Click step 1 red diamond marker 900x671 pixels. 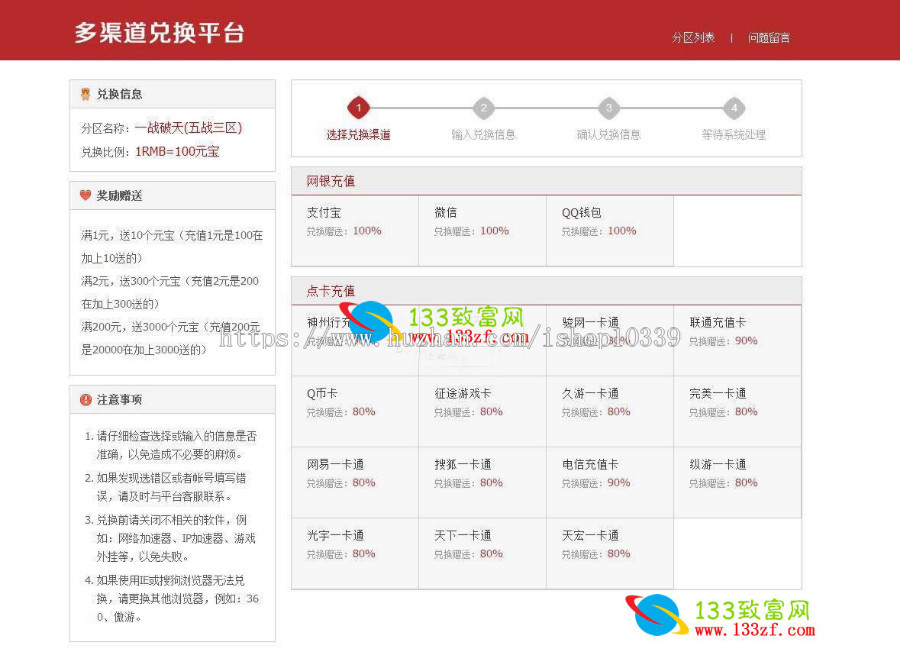(x=358, y=107)
